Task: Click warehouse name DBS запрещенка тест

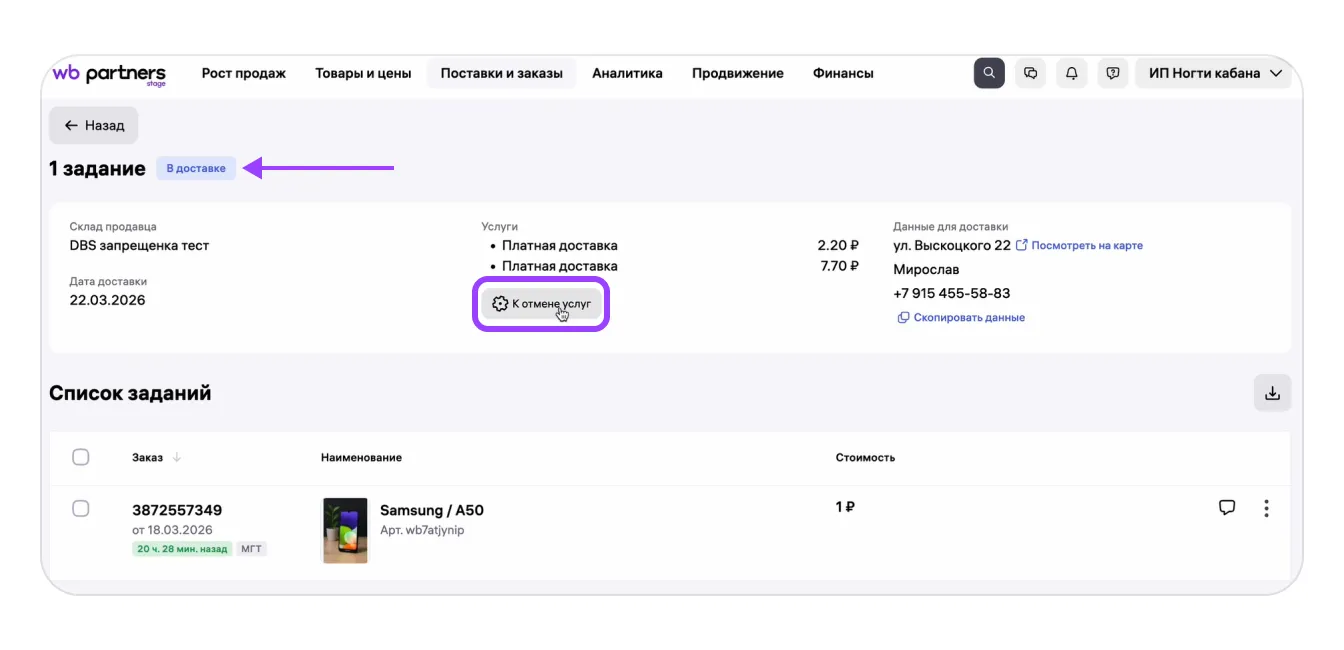Action: point(139,245)
